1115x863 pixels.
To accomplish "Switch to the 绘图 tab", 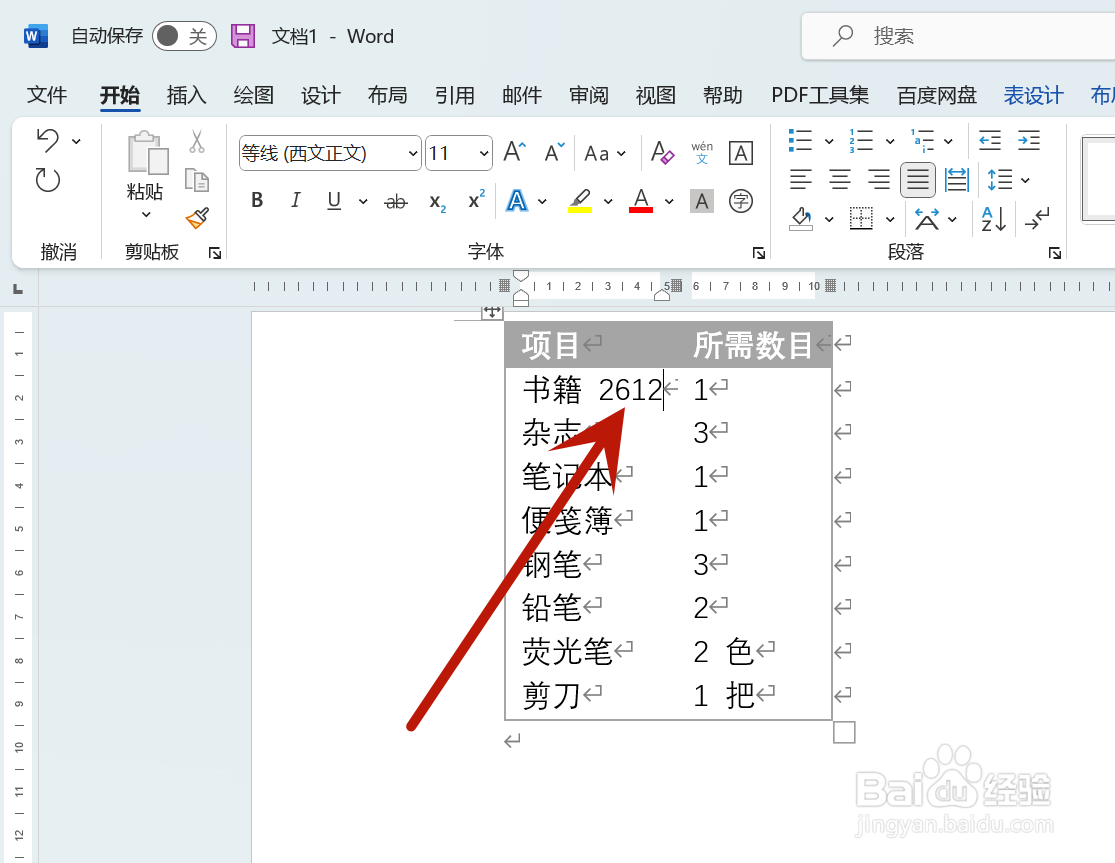I will point(254,95).
